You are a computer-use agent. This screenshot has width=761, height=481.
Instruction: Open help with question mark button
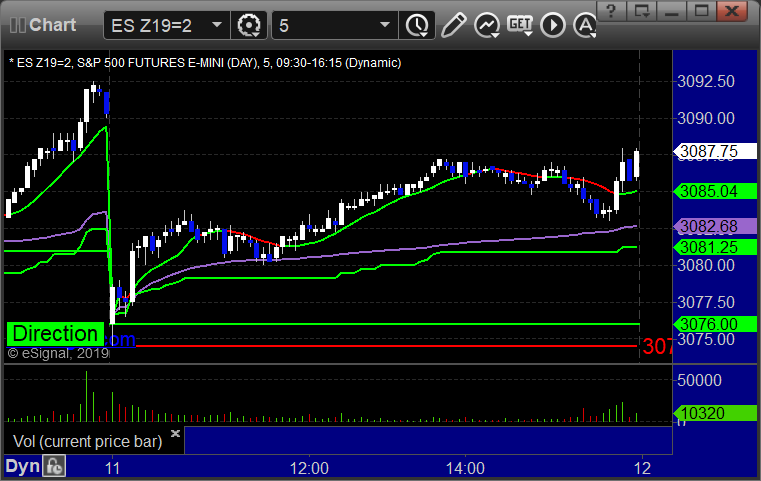point(611,11)
